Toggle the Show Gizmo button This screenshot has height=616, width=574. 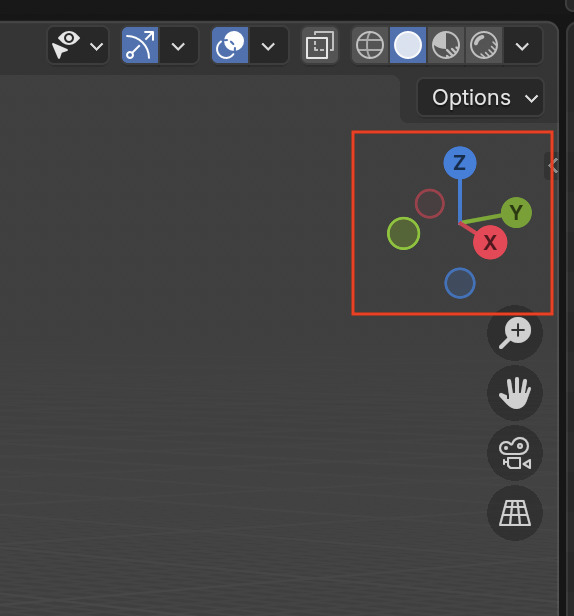click(x=140, y=45)
